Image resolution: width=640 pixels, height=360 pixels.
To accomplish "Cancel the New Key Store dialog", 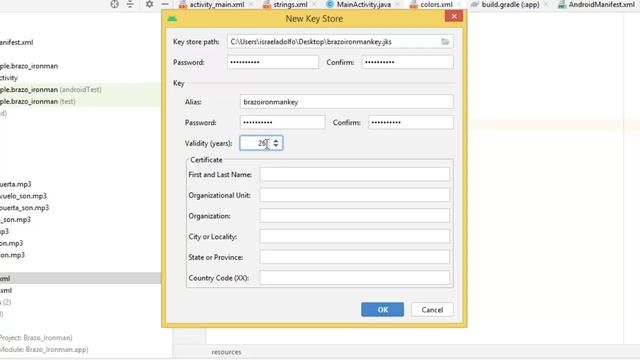I will click(x=432, y=309).
